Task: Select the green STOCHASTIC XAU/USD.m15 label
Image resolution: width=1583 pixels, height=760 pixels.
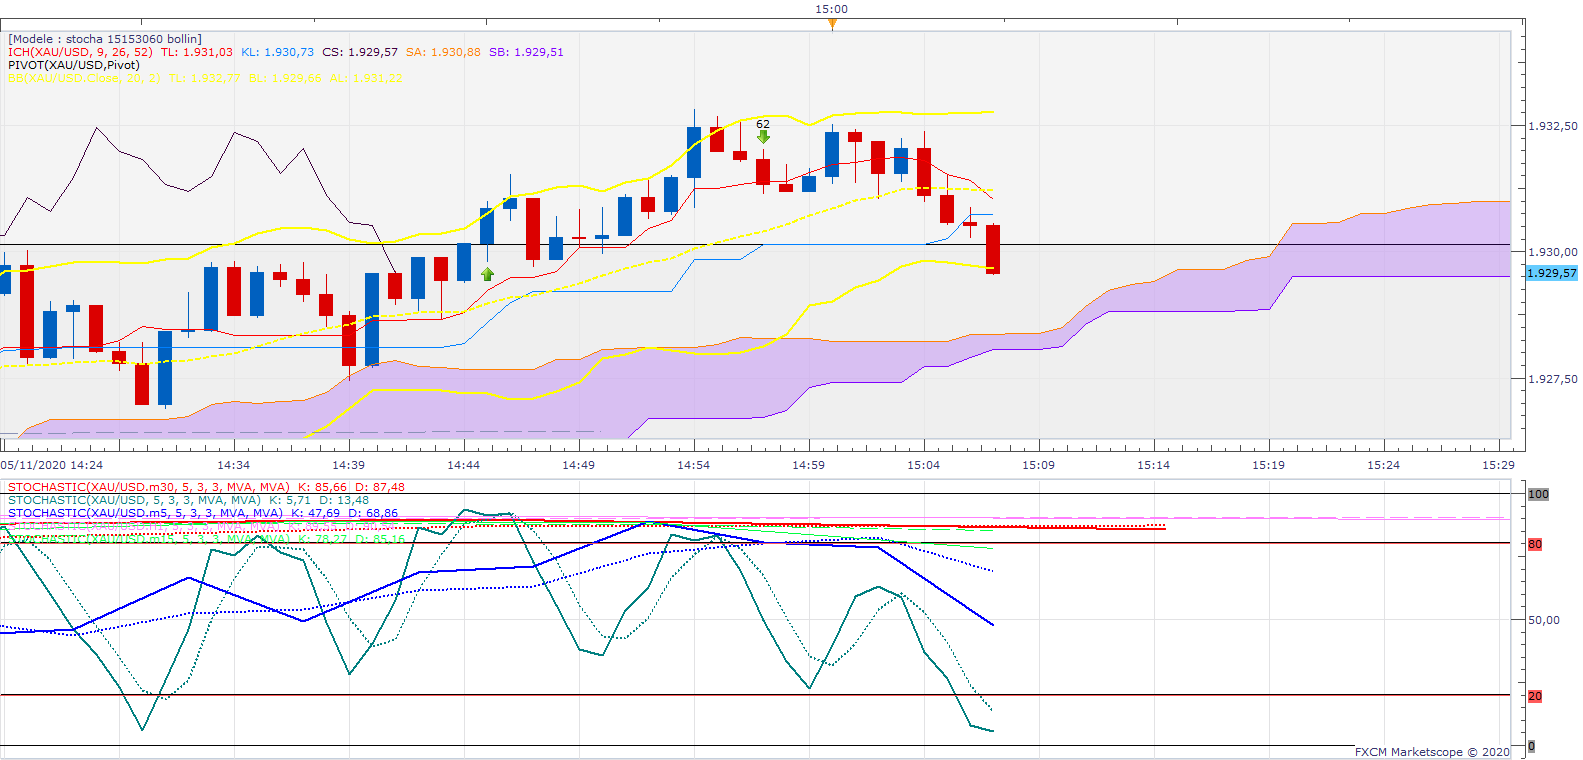Action: (x=149, y=539)
